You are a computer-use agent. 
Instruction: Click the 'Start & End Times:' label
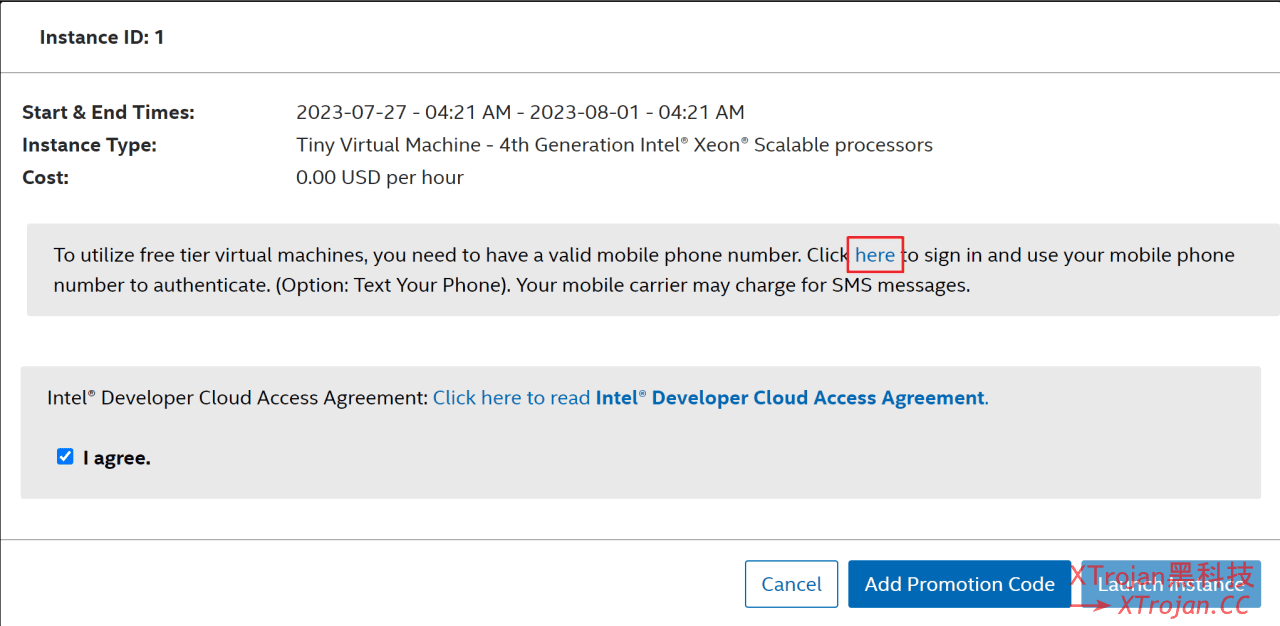pyautogui.click(x=108, y=112)
